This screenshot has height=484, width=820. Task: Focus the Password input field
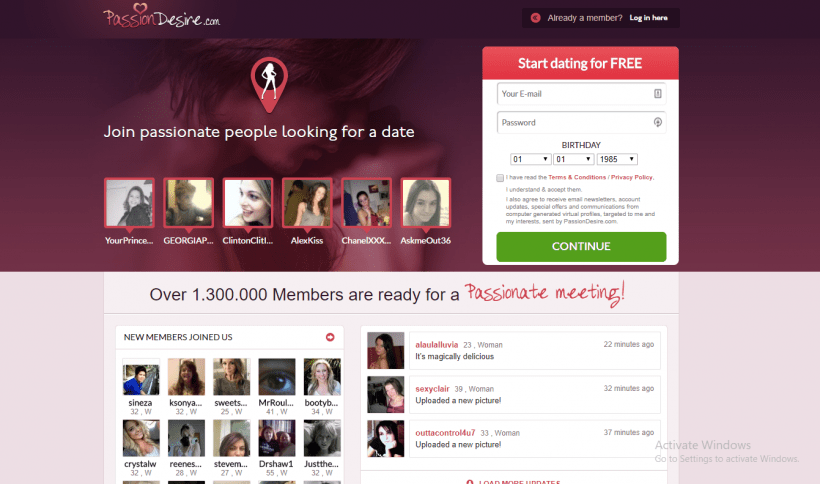point(581,122)
